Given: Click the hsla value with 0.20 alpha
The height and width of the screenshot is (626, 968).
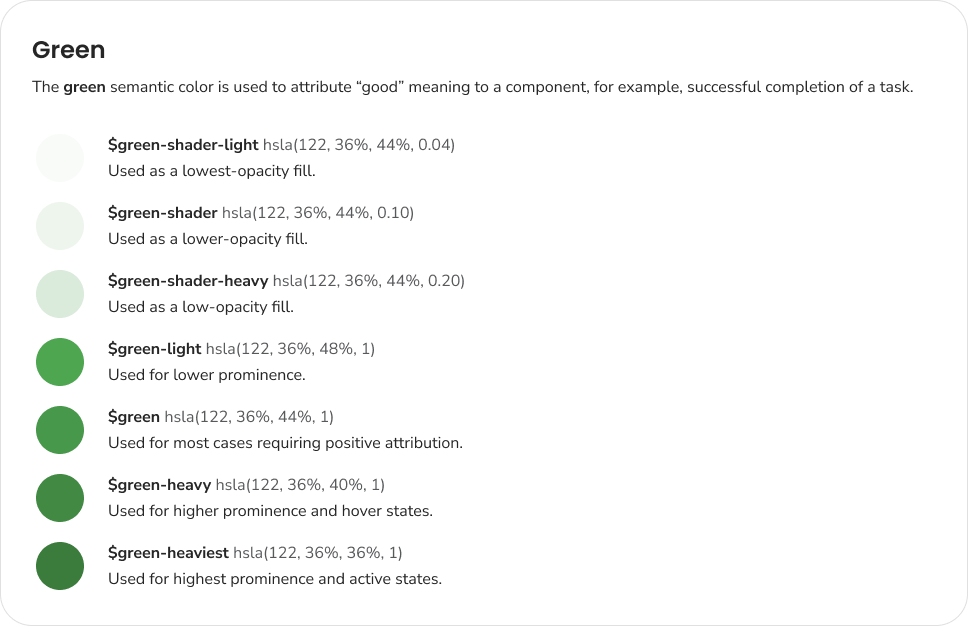Looking at the screenshot, I should pos(369,281).
